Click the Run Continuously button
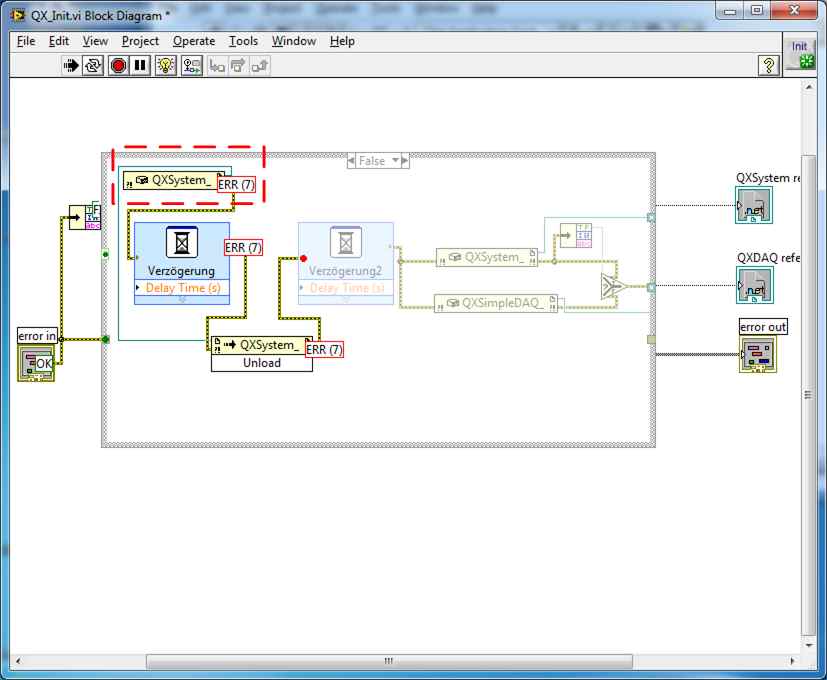The width and height of the screenshot is (827, 680). coord(93,65)
